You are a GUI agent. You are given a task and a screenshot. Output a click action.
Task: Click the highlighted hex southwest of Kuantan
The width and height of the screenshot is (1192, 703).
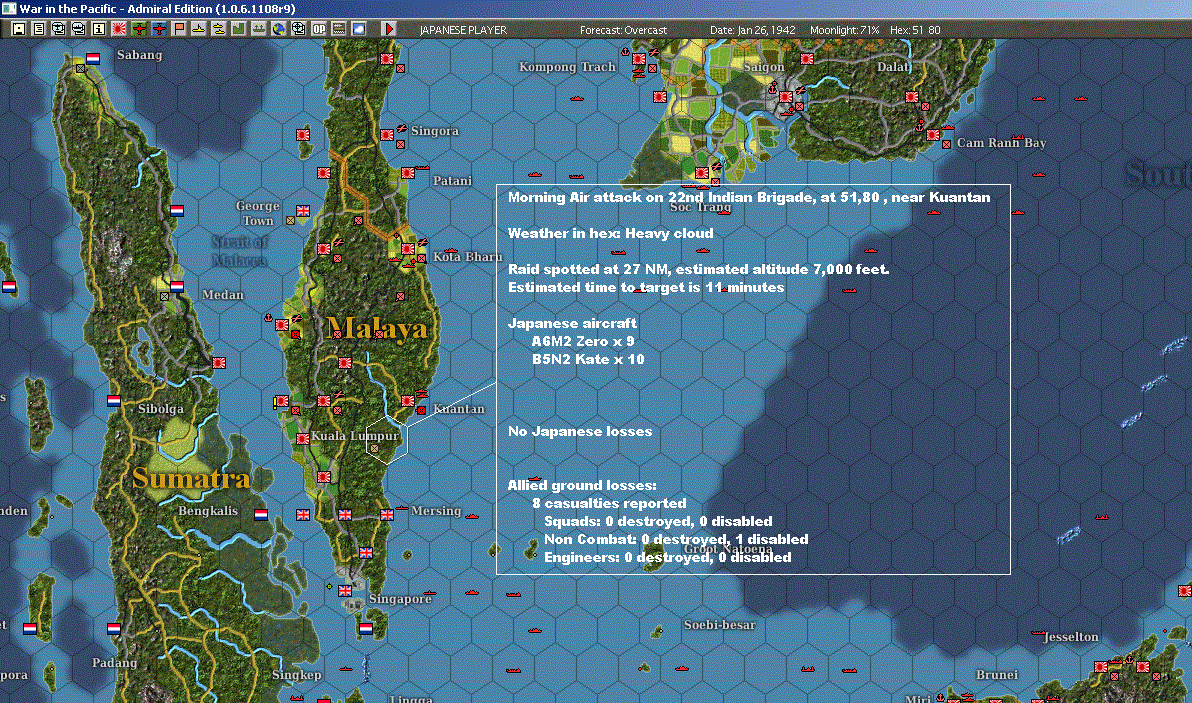click(387, 439)
